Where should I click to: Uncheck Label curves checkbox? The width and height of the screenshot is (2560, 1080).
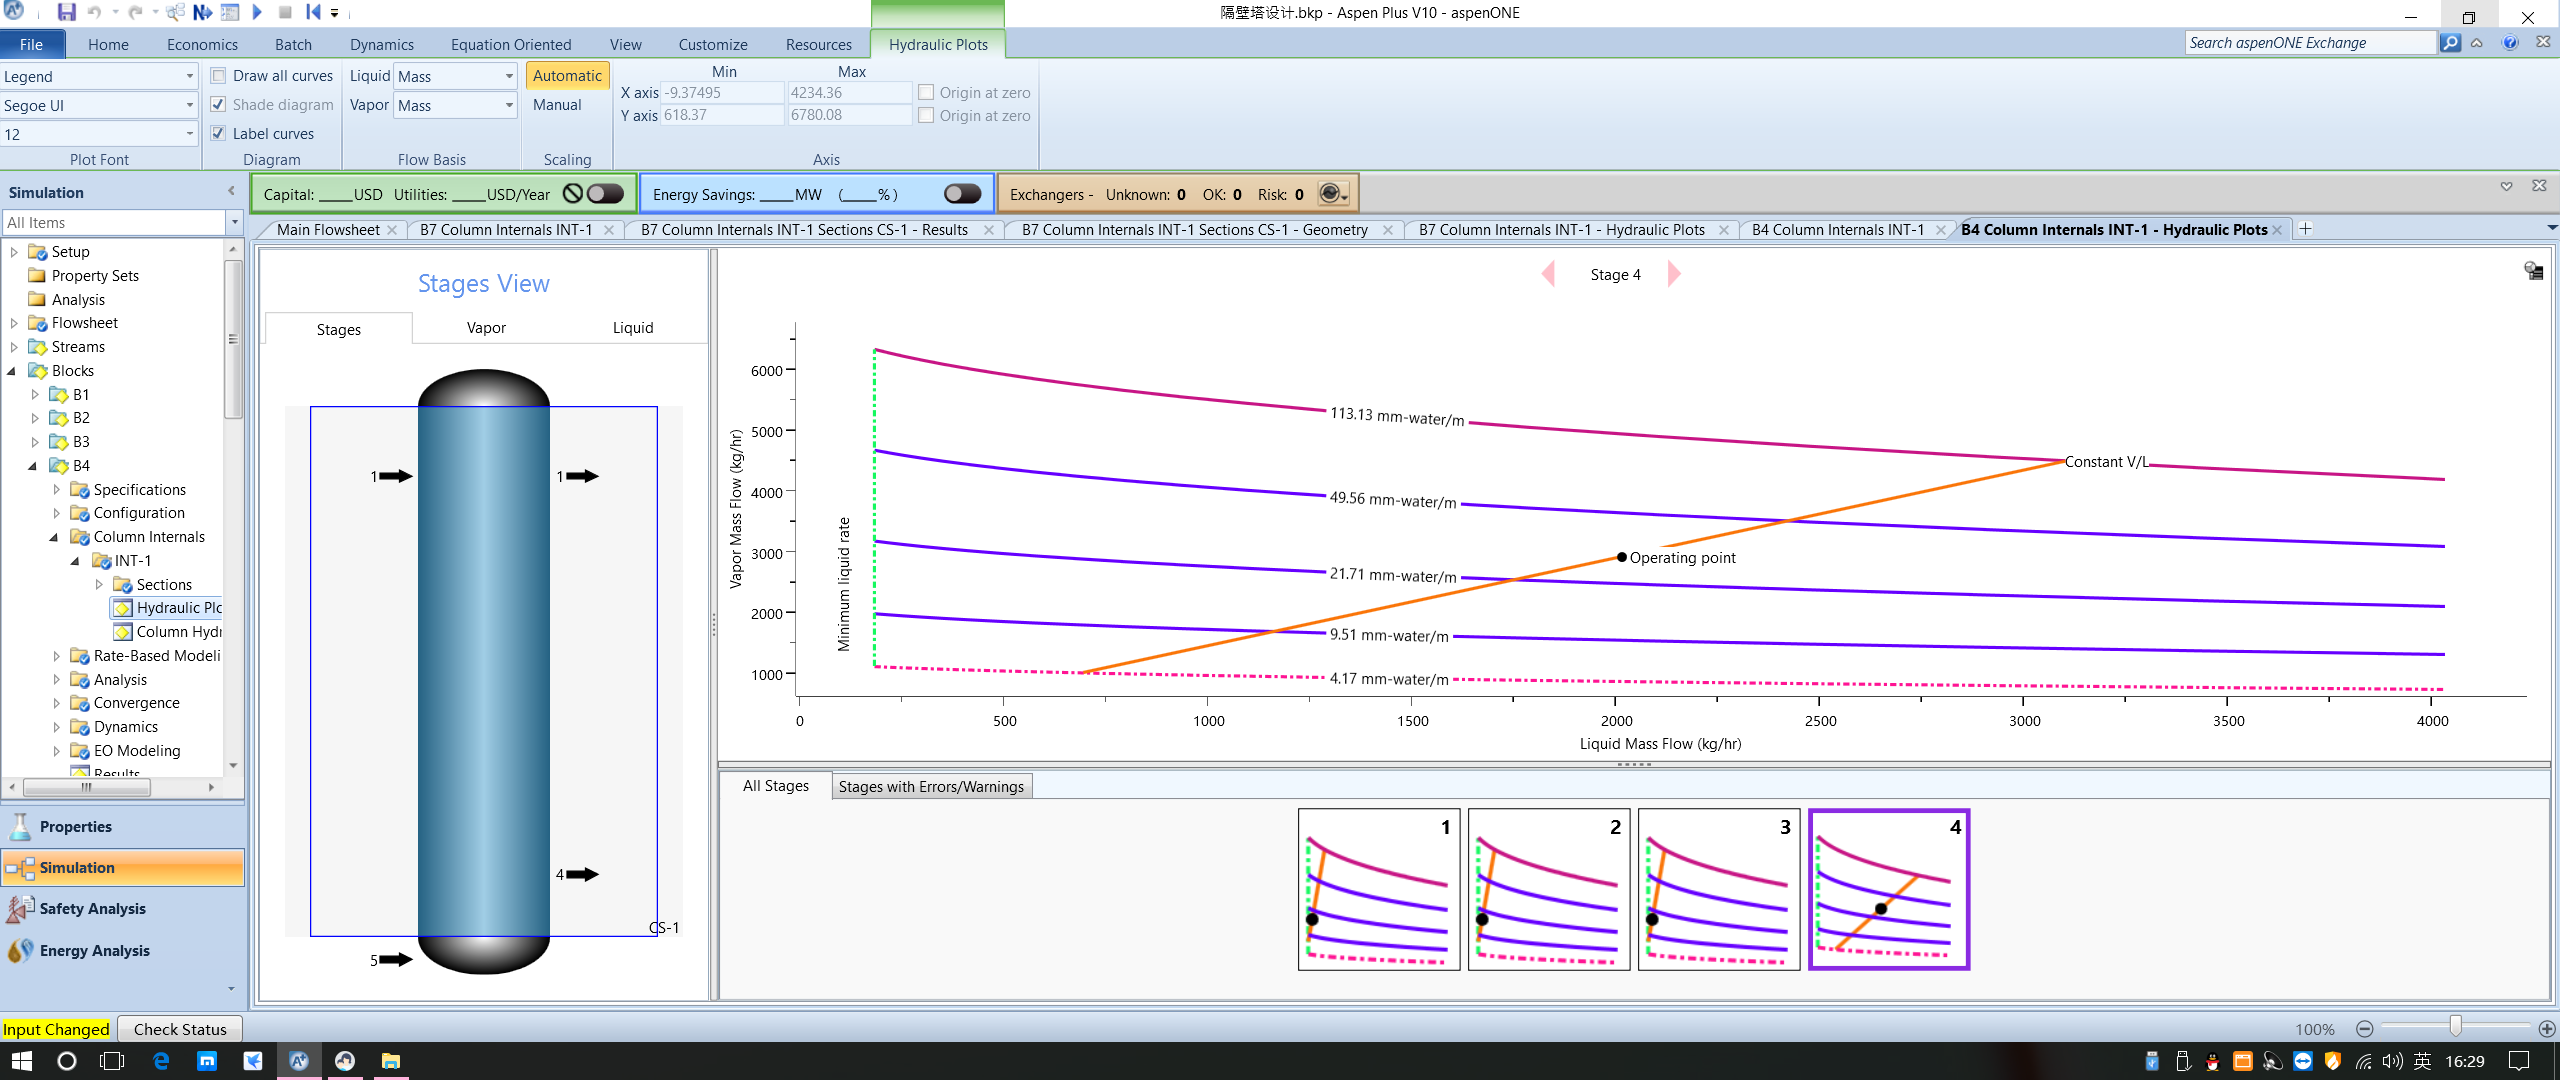tap(219, 133)
